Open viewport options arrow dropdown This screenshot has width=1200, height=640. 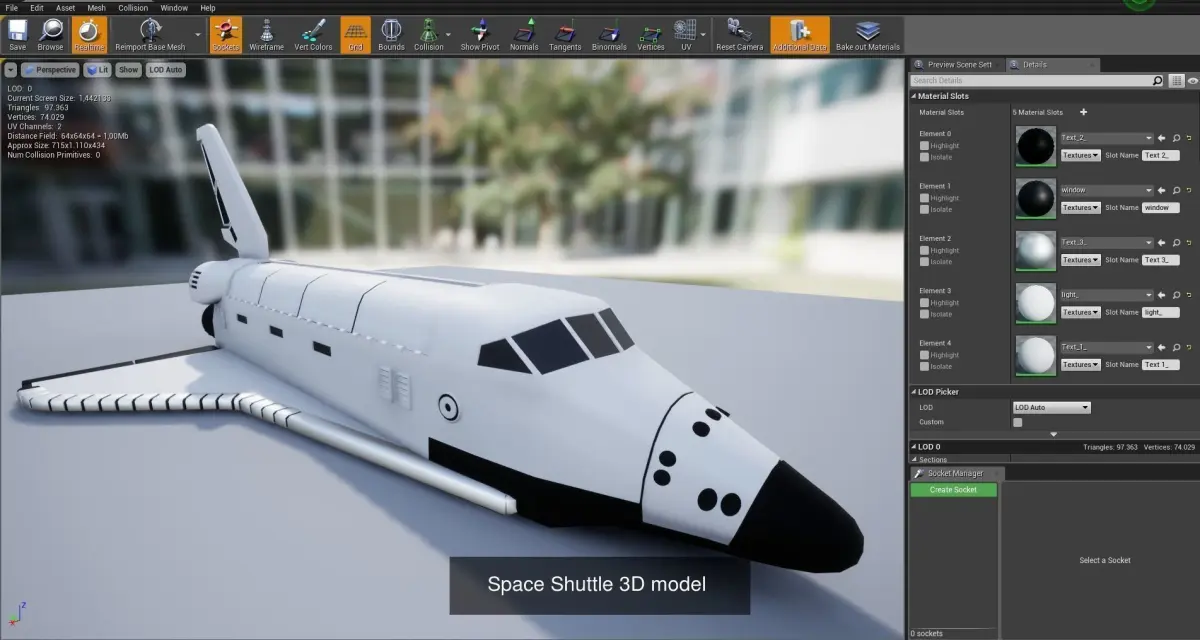(10, 70)
